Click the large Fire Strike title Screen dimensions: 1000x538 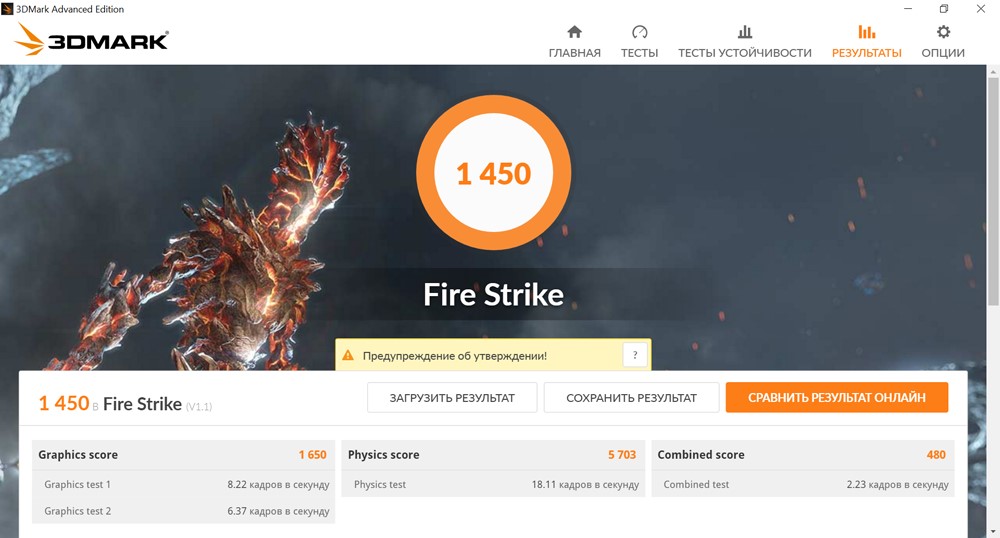point(494,294)
